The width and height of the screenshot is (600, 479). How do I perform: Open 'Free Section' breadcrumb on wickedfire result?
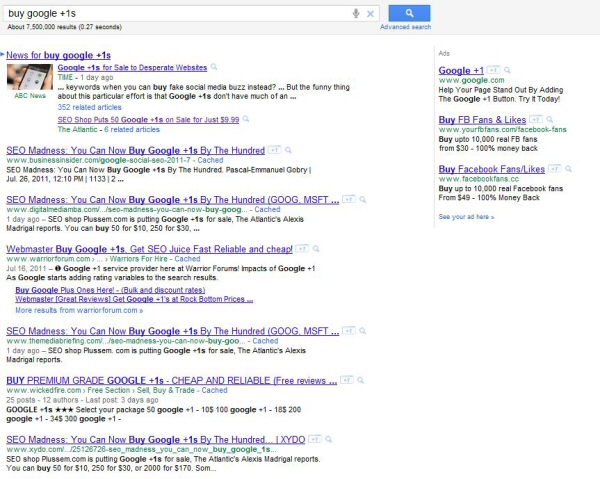(x=109, y=390)
